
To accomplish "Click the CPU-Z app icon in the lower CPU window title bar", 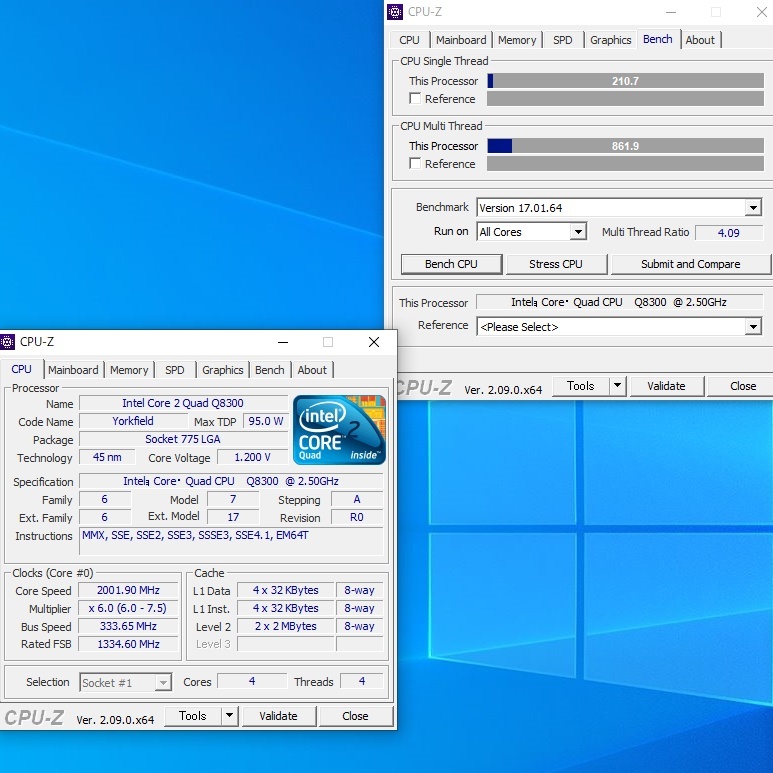I will click(x=7, y=342).
